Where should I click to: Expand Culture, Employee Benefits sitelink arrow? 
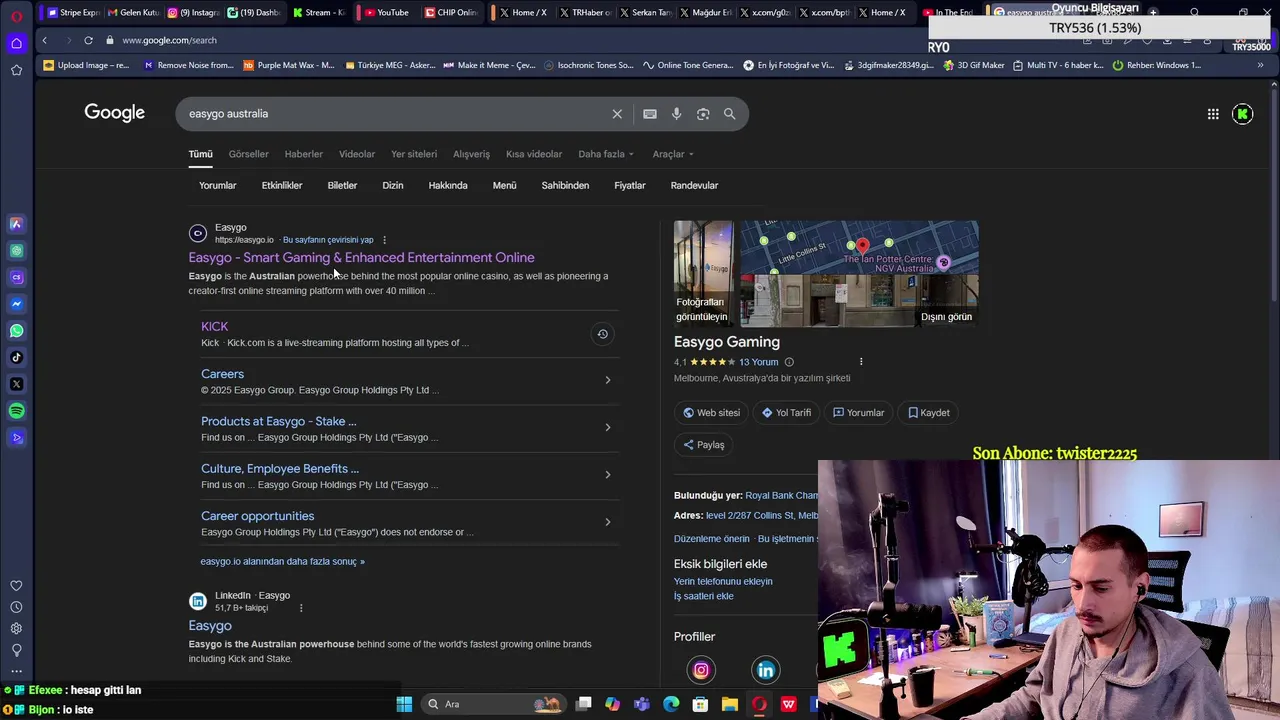608,474
